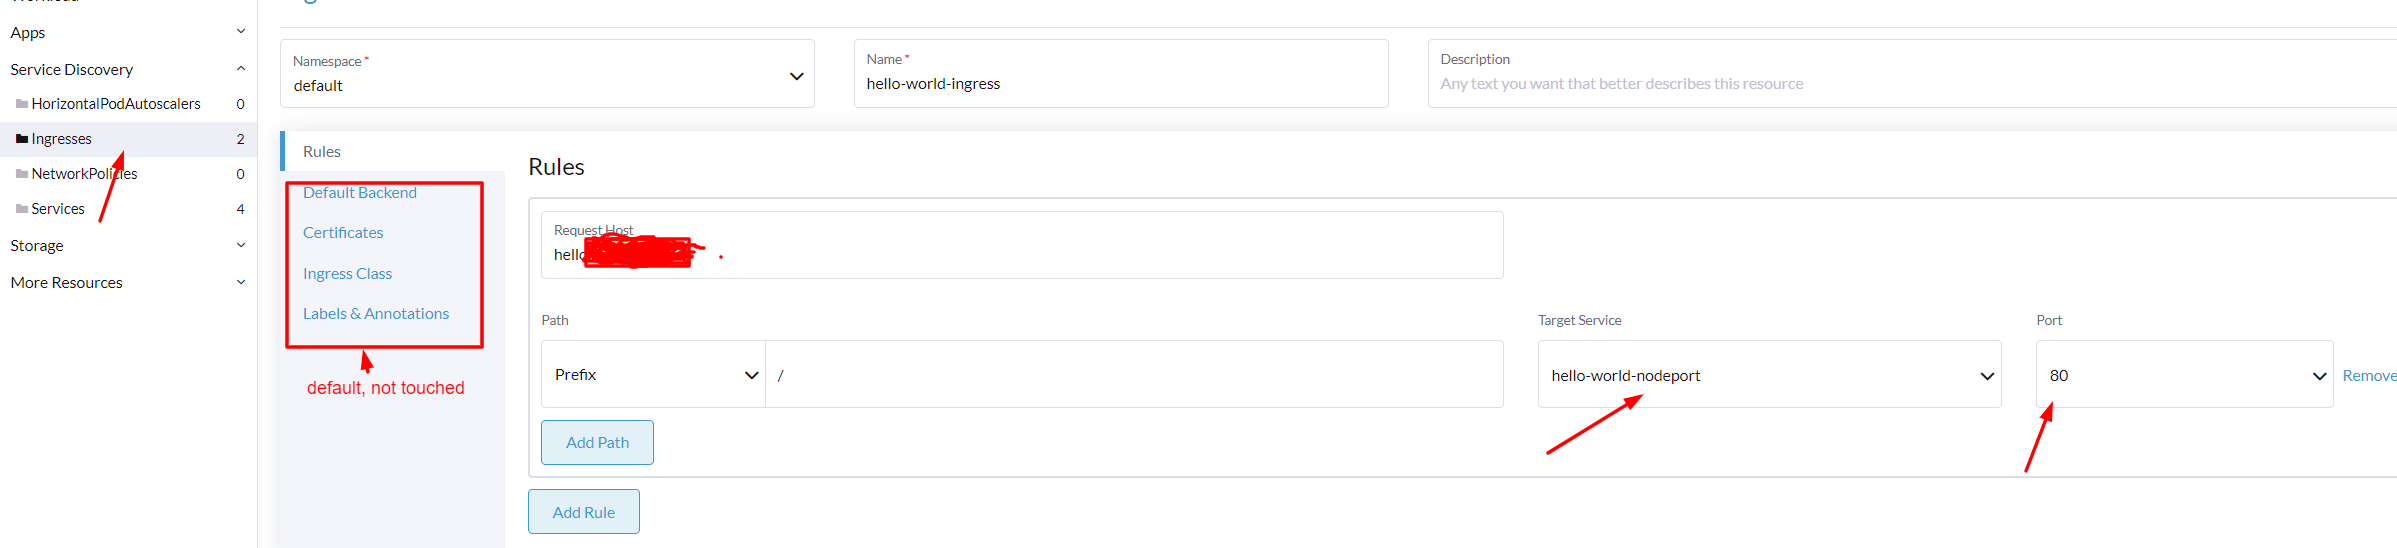Switch to the Default Backend tab

pyautogui.click(x=360, y=193)
